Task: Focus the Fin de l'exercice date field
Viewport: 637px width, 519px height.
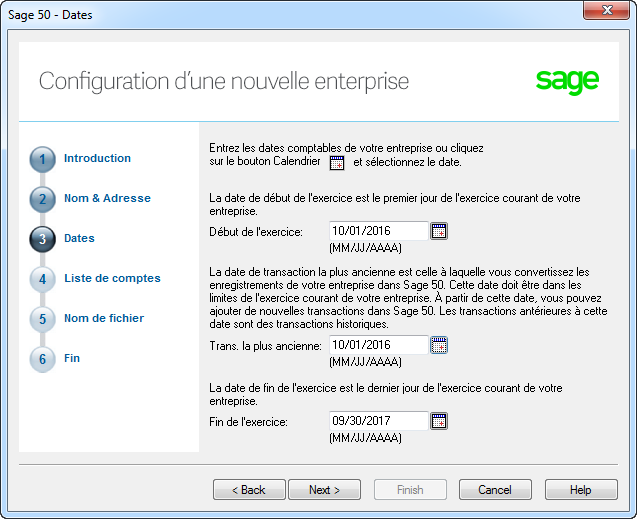Action: click(x=378, y=421)
